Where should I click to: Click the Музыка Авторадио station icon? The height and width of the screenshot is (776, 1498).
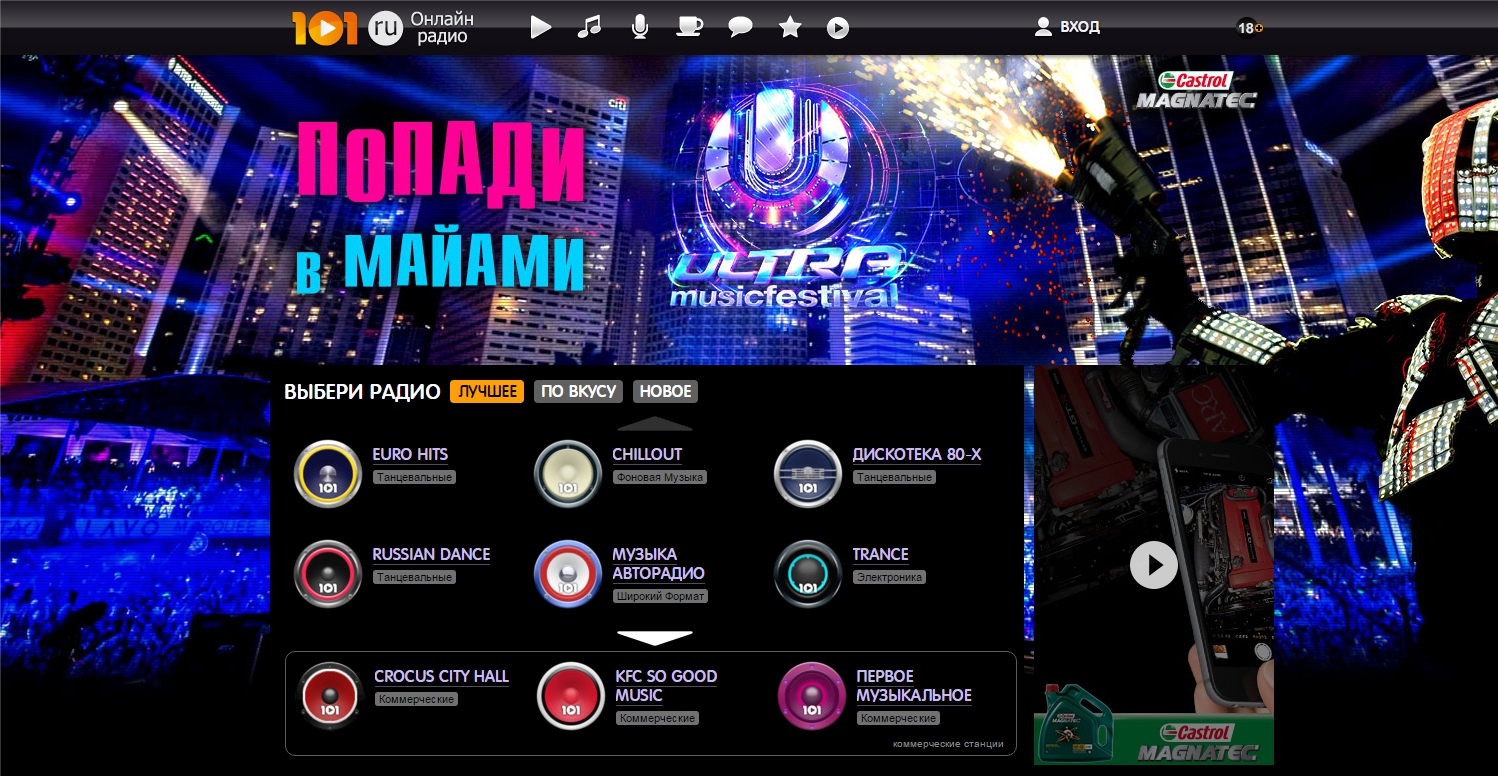pyautogui.click(x=568, y=574)
